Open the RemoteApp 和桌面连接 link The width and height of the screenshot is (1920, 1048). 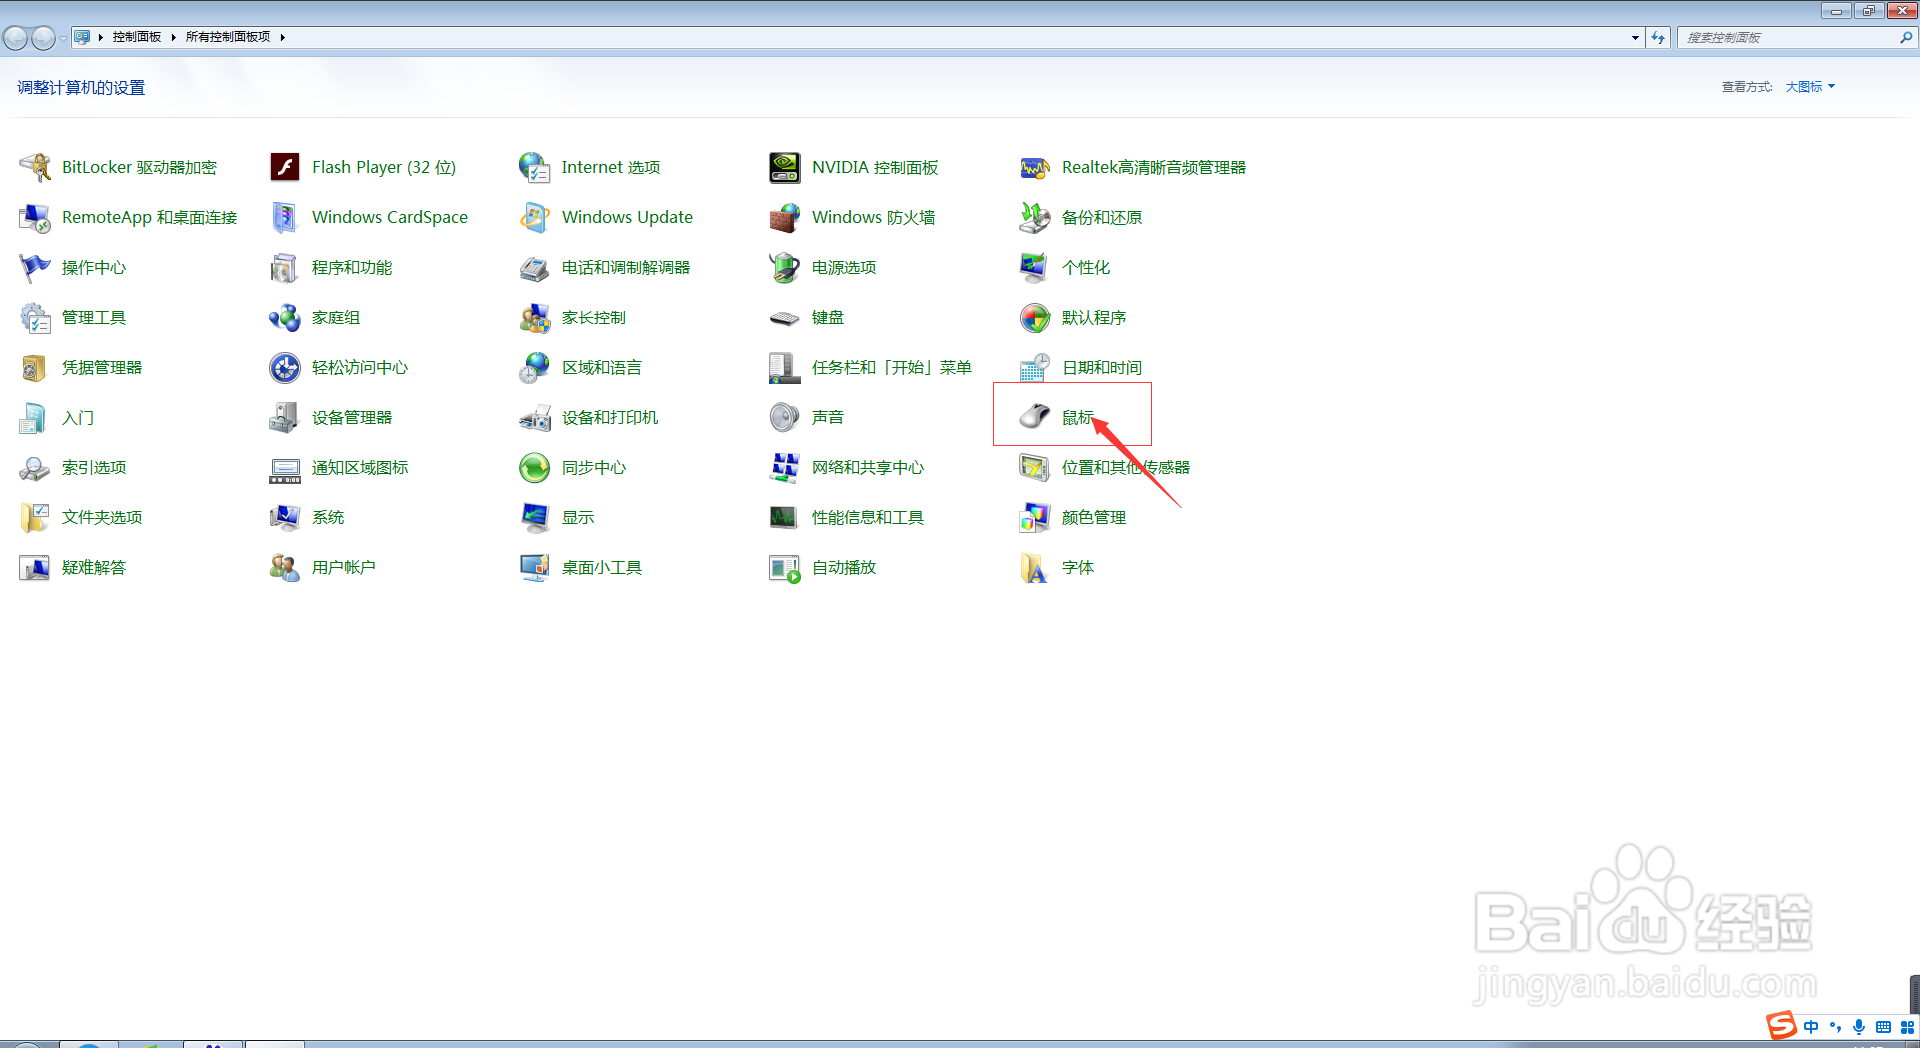(x=150, y=217)
